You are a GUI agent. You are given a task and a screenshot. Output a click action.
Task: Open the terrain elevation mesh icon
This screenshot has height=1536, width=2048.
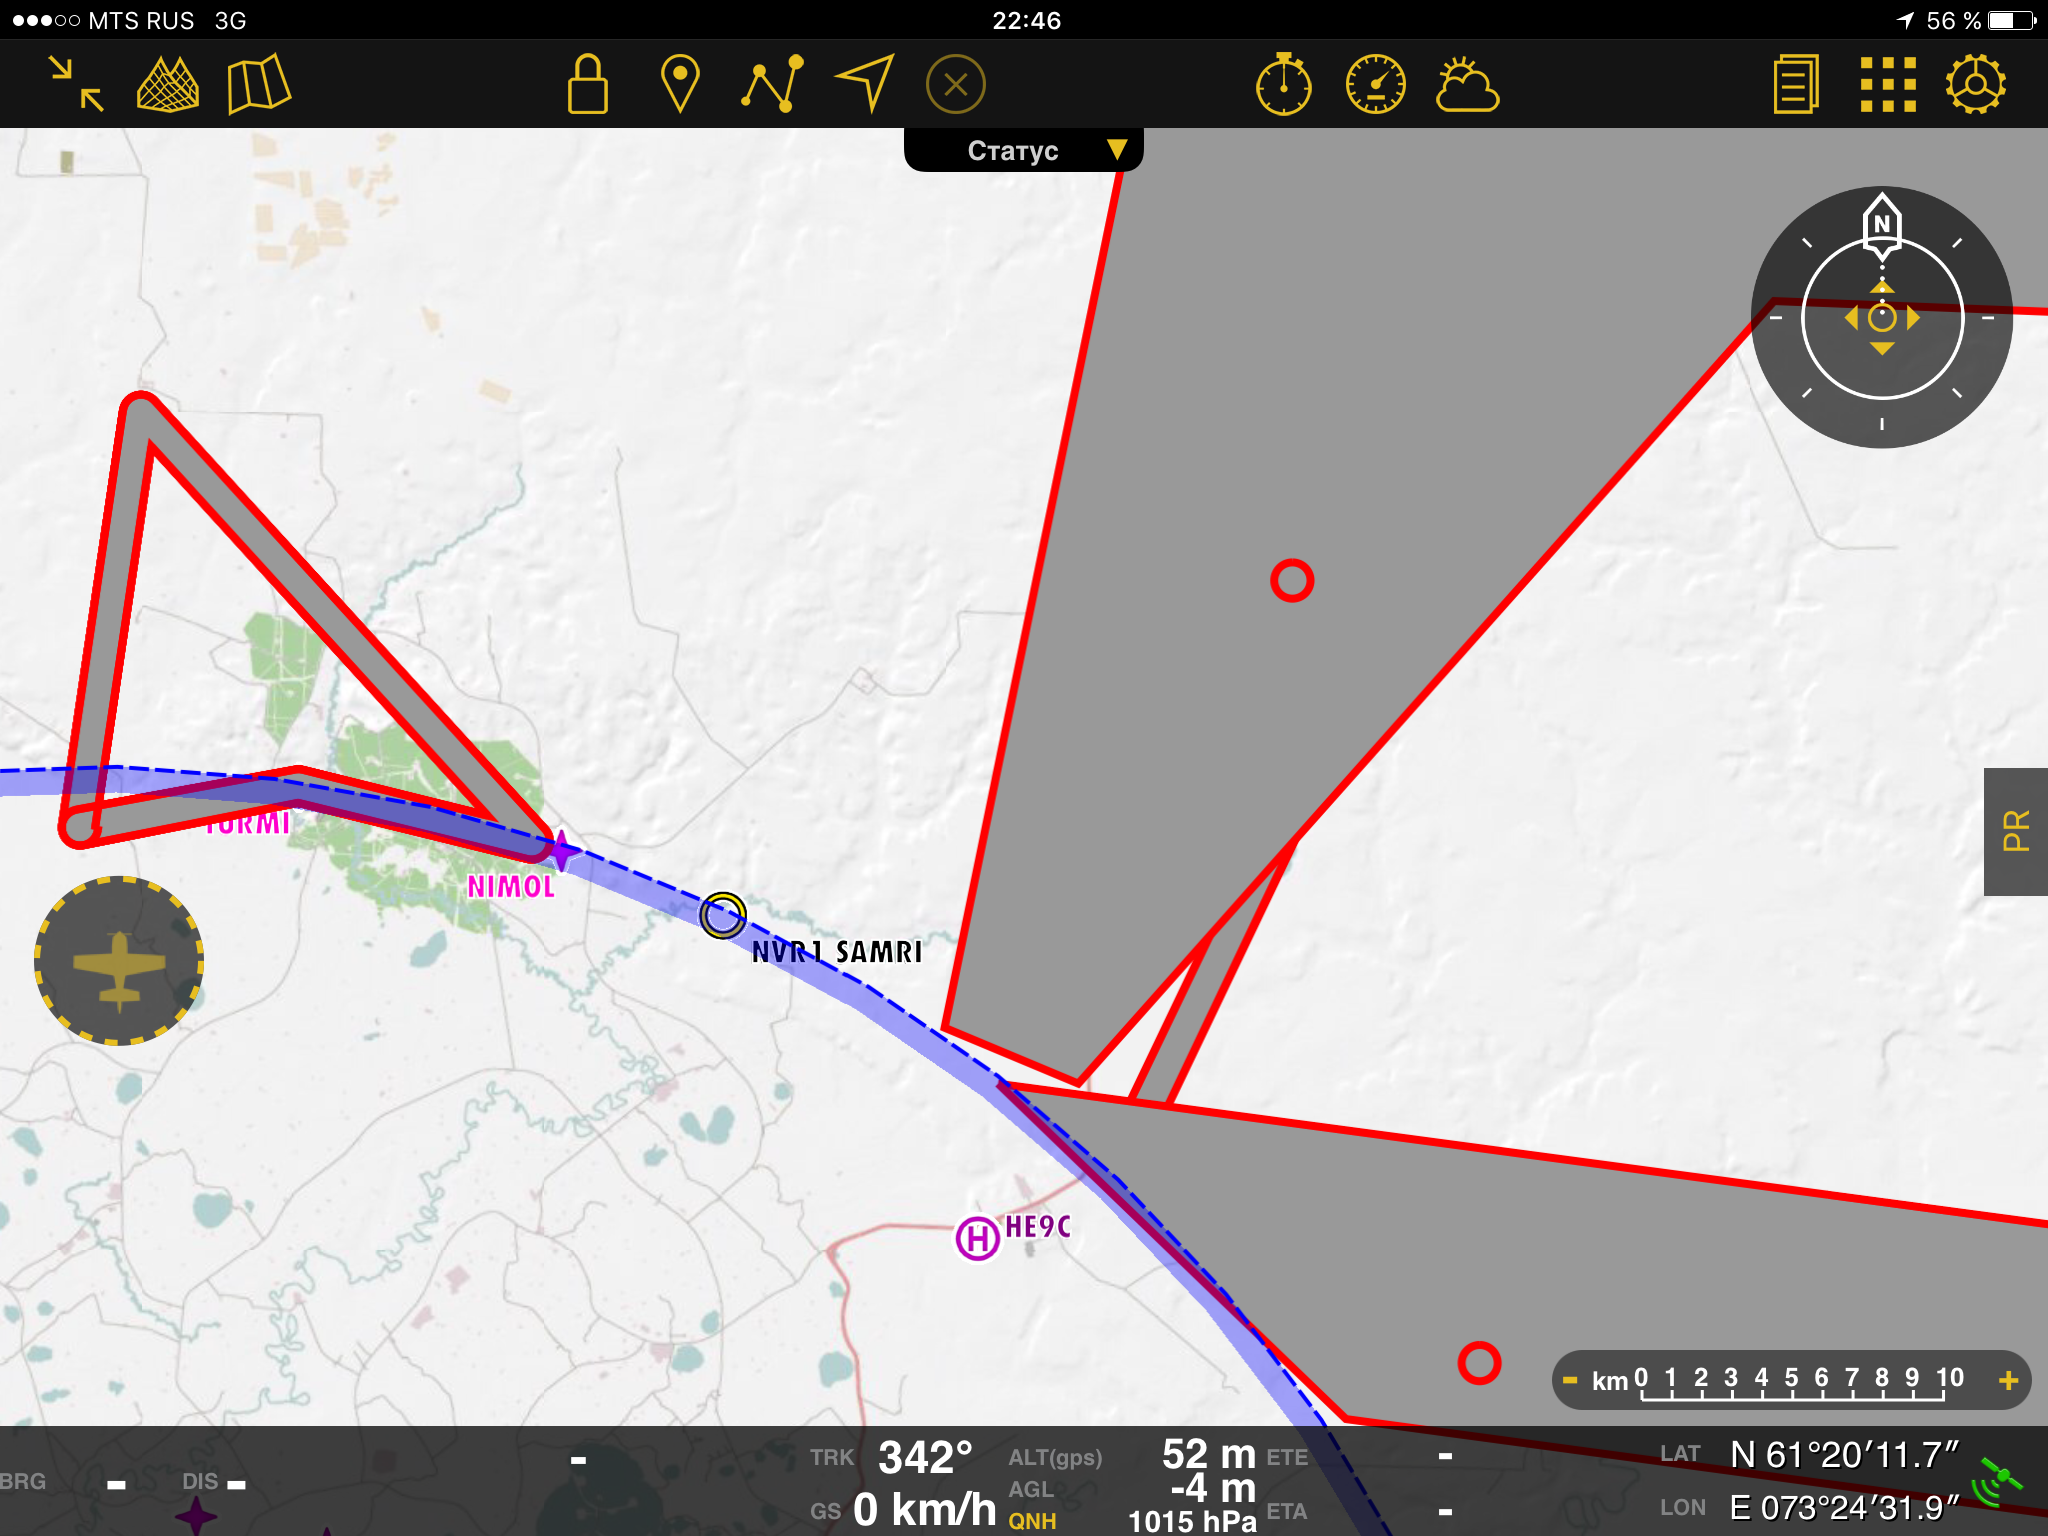167,84
